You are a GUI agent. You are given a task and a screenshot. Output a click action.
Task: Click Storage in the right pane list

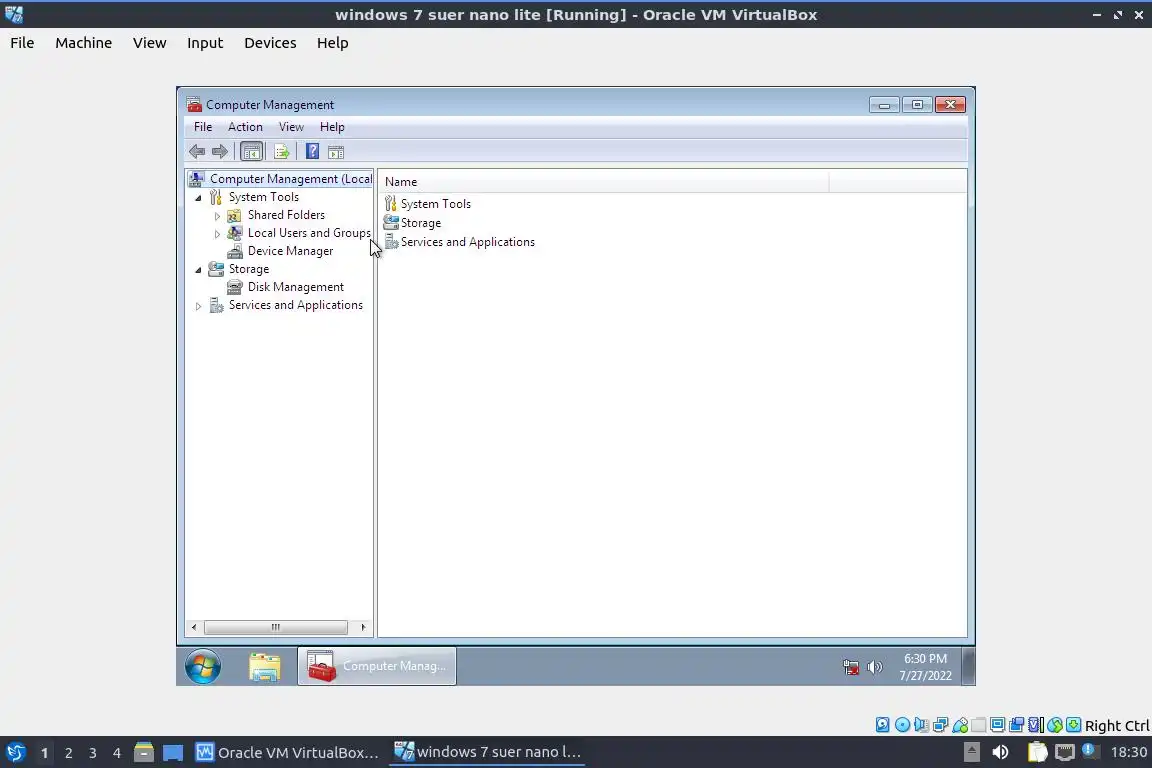coord(412,223)
